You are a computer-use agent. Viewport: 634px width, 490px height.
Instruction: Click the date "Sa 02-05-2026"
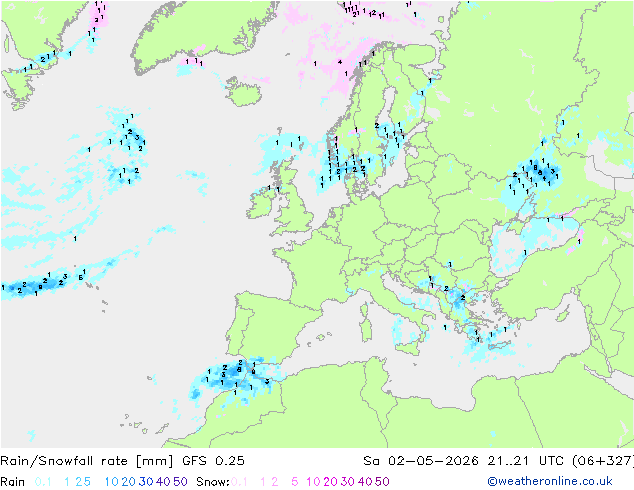[x=421, y=461]
